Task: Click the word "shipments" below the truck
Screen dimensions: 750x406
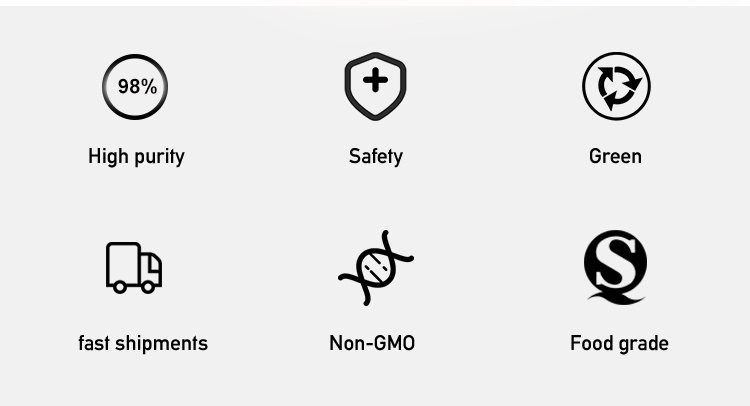Action: [162, 343]
